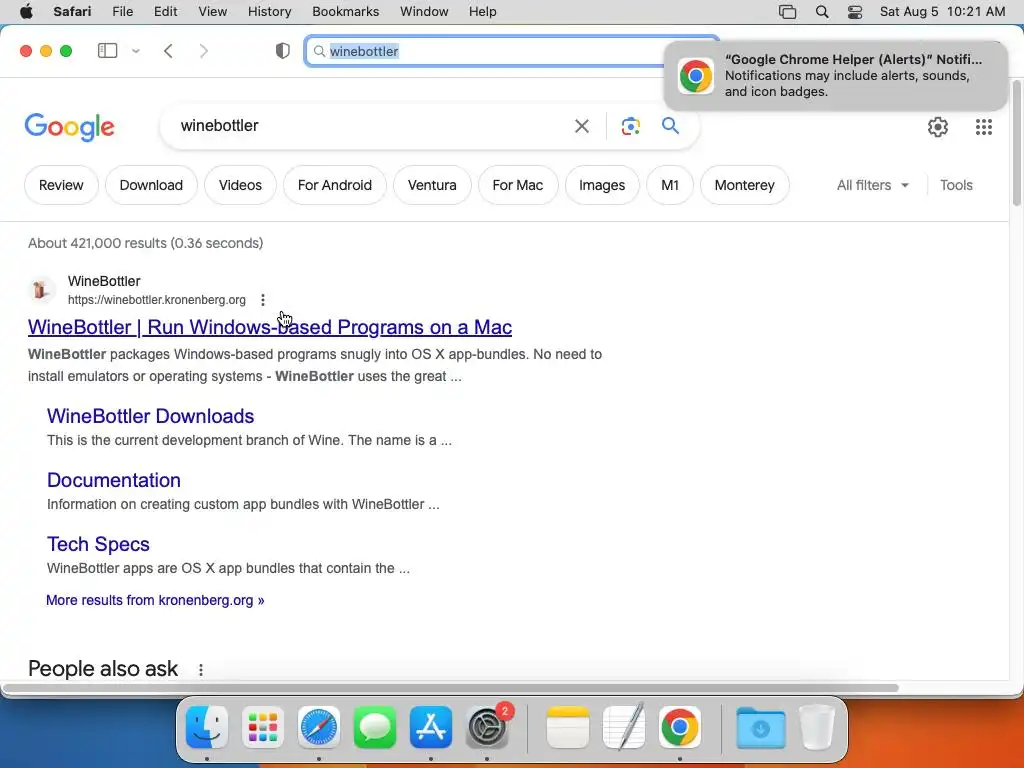Open Launchpad from the Dock
Screen dimensions: 1024x768
tap(263, 727)
